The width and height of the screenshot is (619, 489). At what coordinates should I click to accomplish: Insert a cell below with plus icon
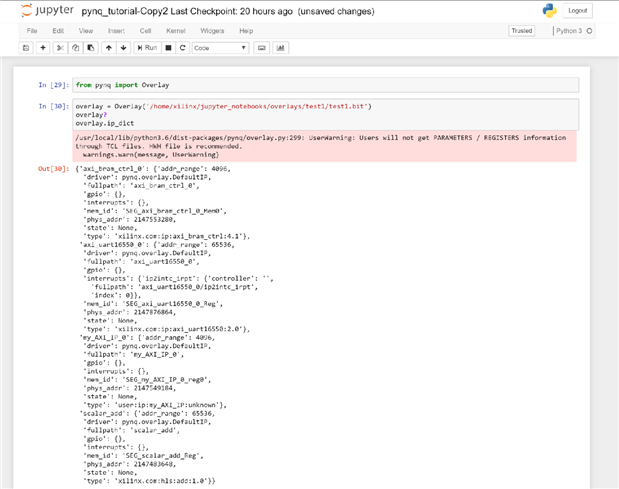pos(43,48)
